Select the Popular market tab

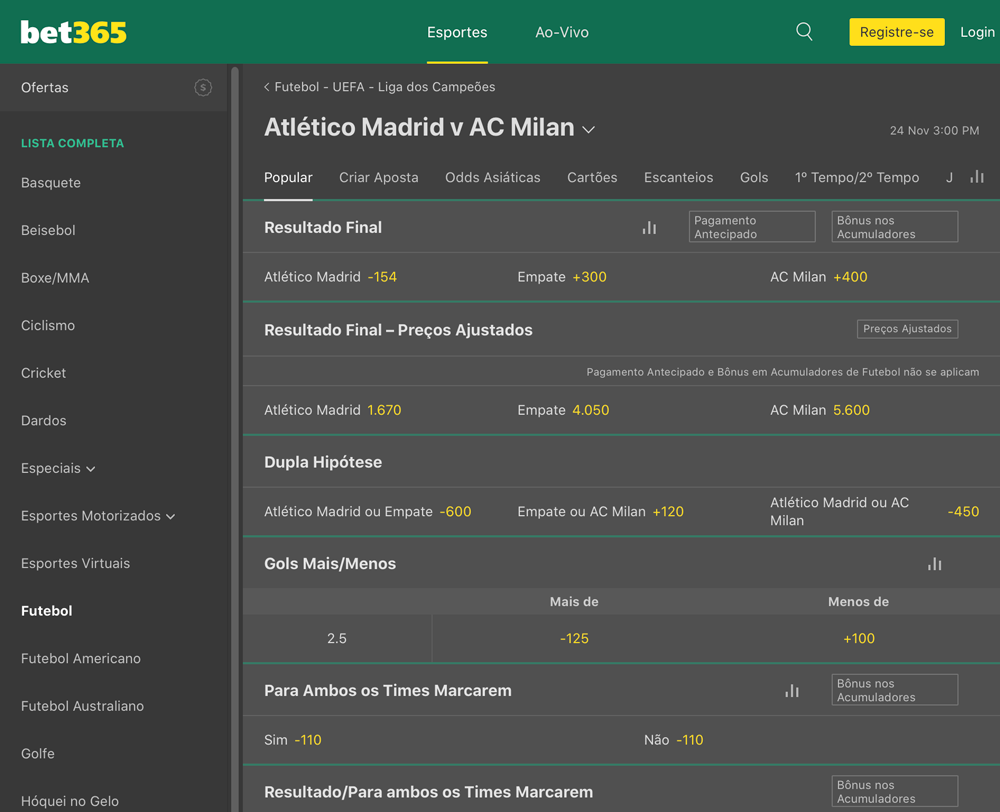click(x=288, y=177)
